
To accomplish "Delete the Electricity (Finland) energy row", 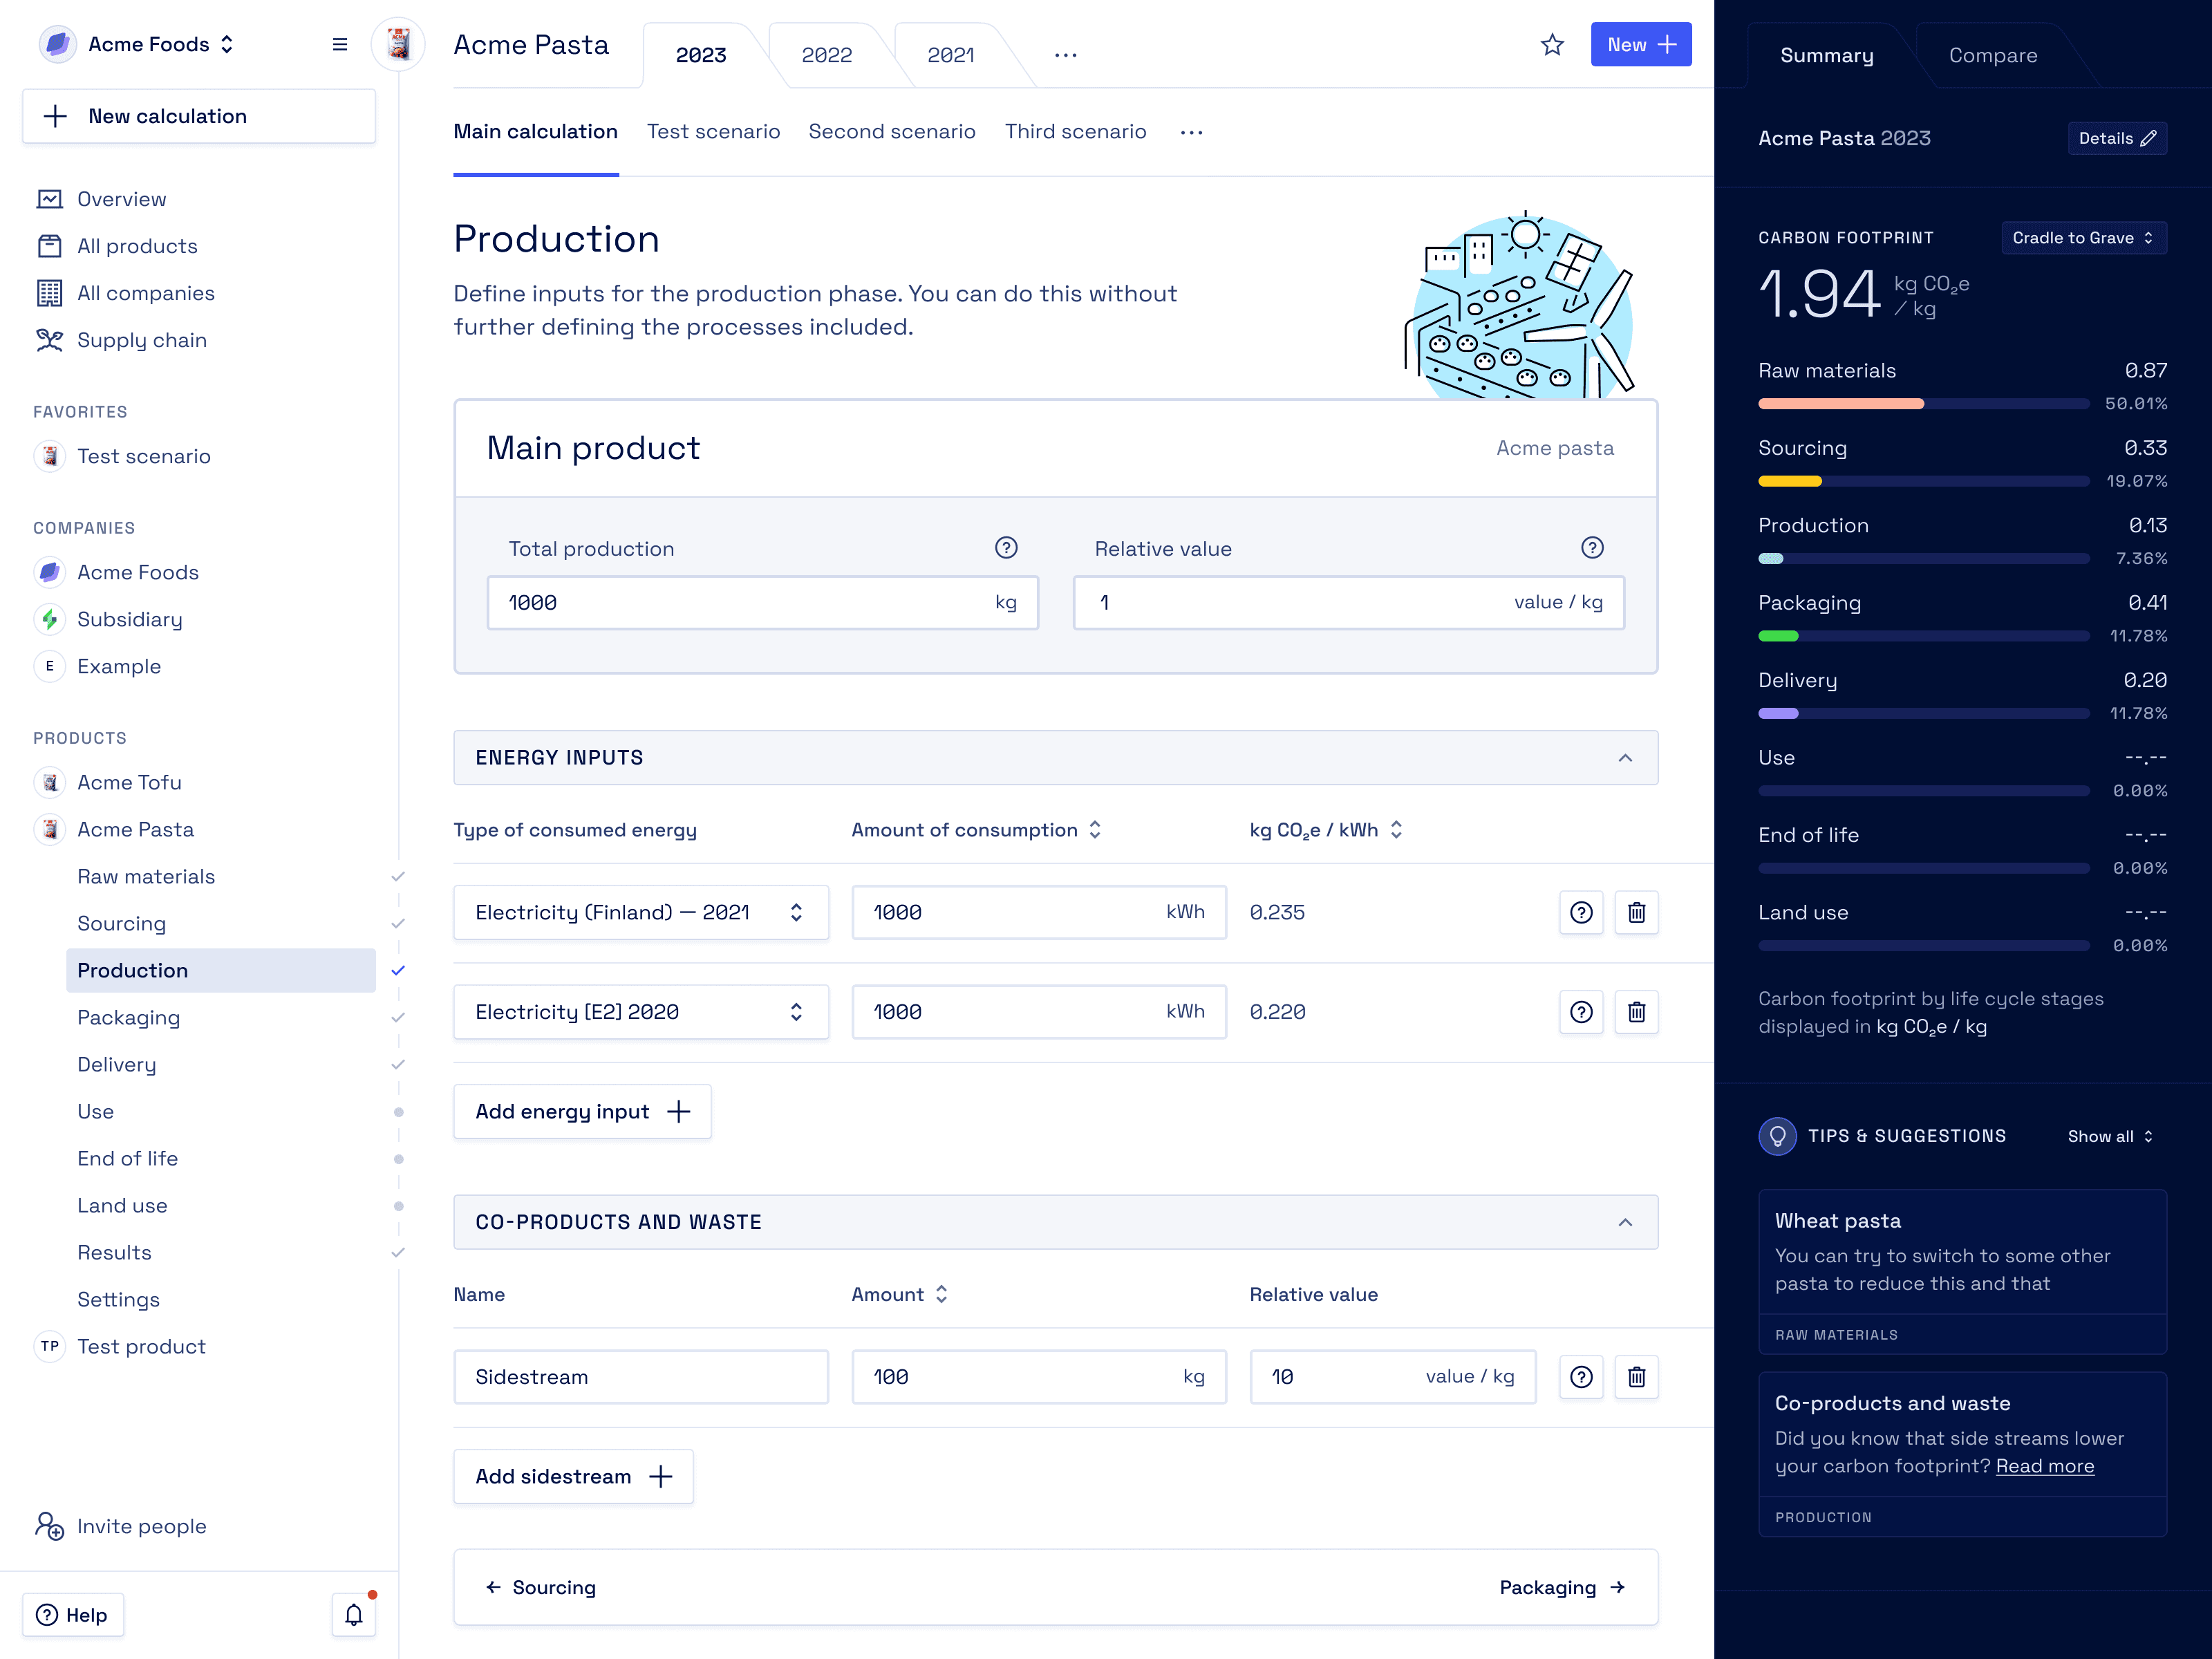I will [1636, 912].
